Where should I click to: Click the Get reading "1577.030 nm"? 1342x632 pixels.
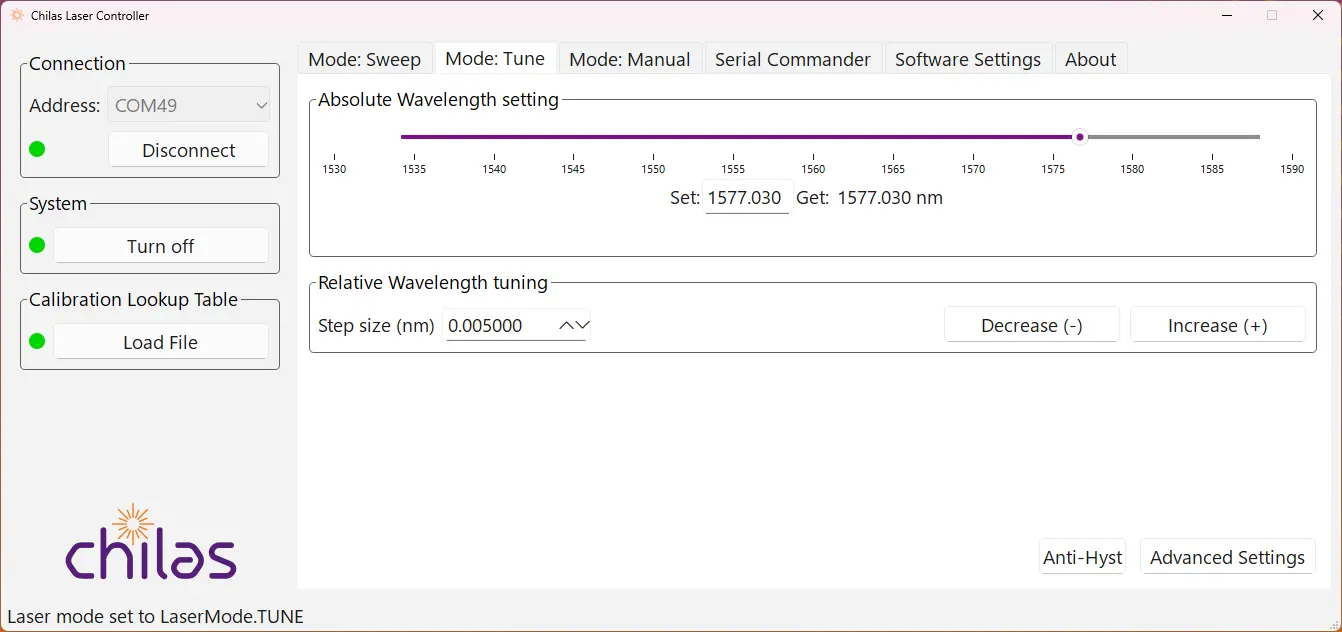(890, 197)
